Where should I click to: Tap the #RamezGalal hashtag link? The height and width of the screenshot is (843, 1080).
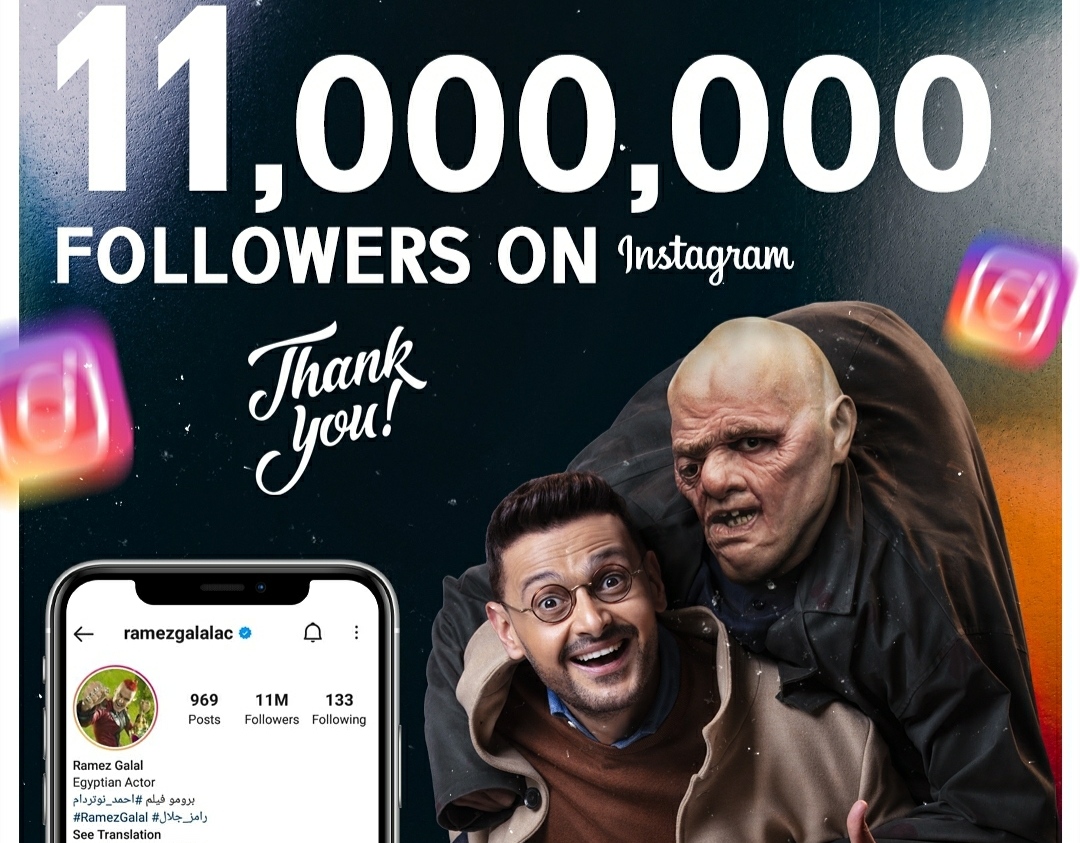point(110,818)
